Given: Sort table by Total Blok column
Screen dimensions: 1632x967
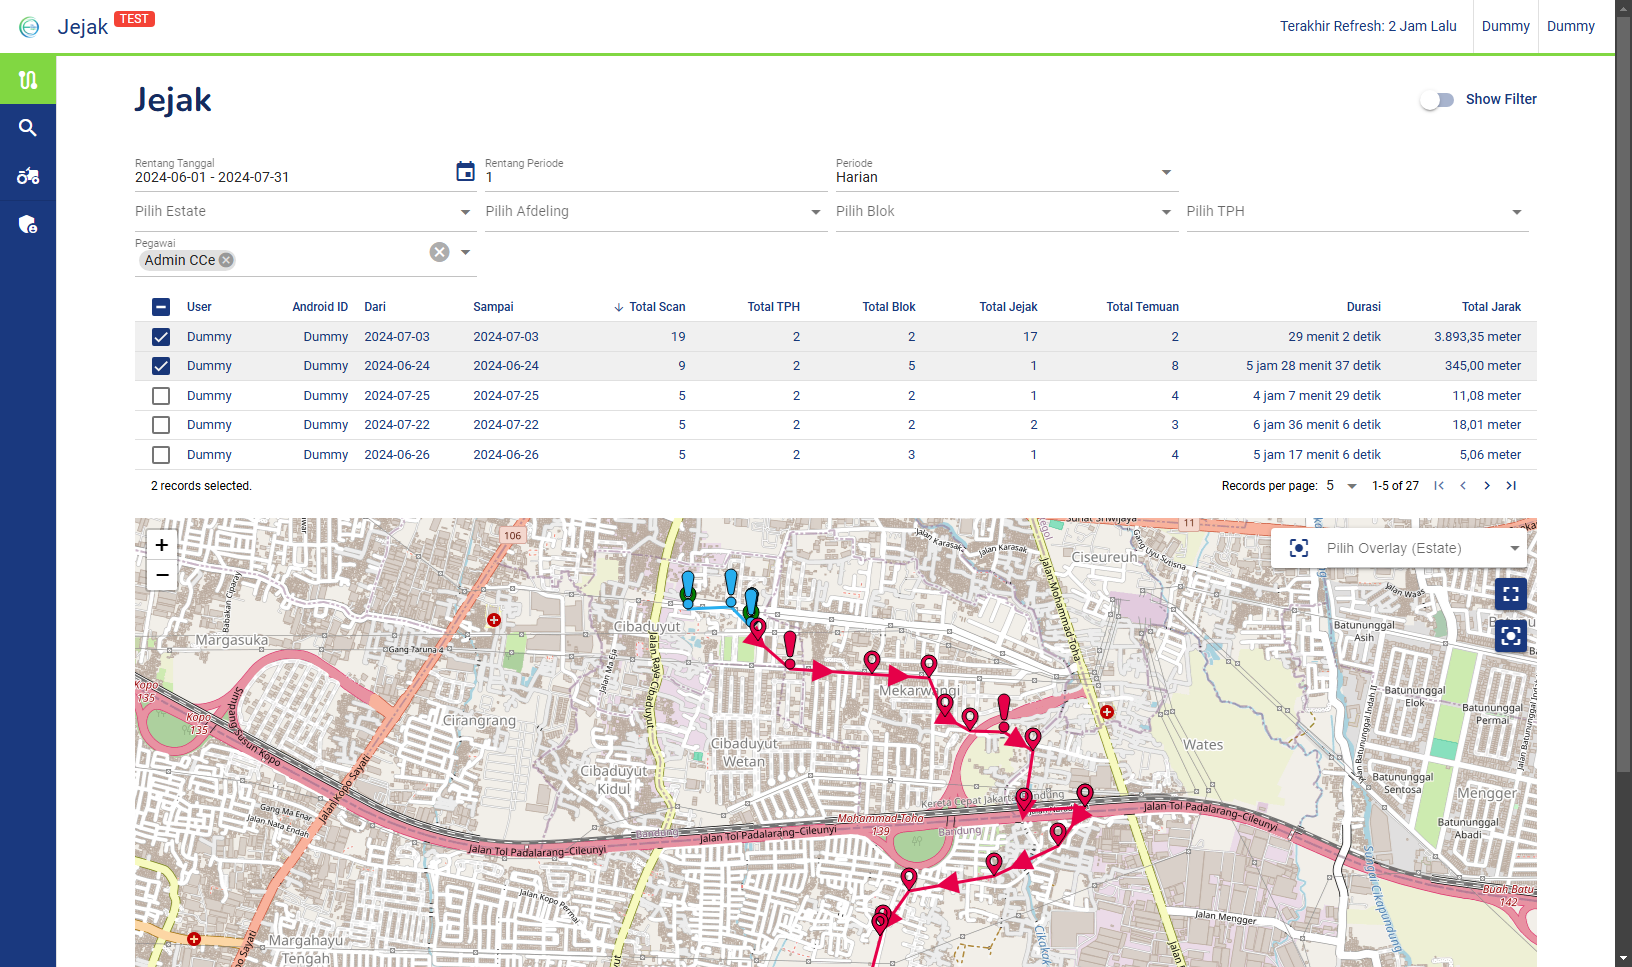Looking at the screenshot, I should coord(889,307).
